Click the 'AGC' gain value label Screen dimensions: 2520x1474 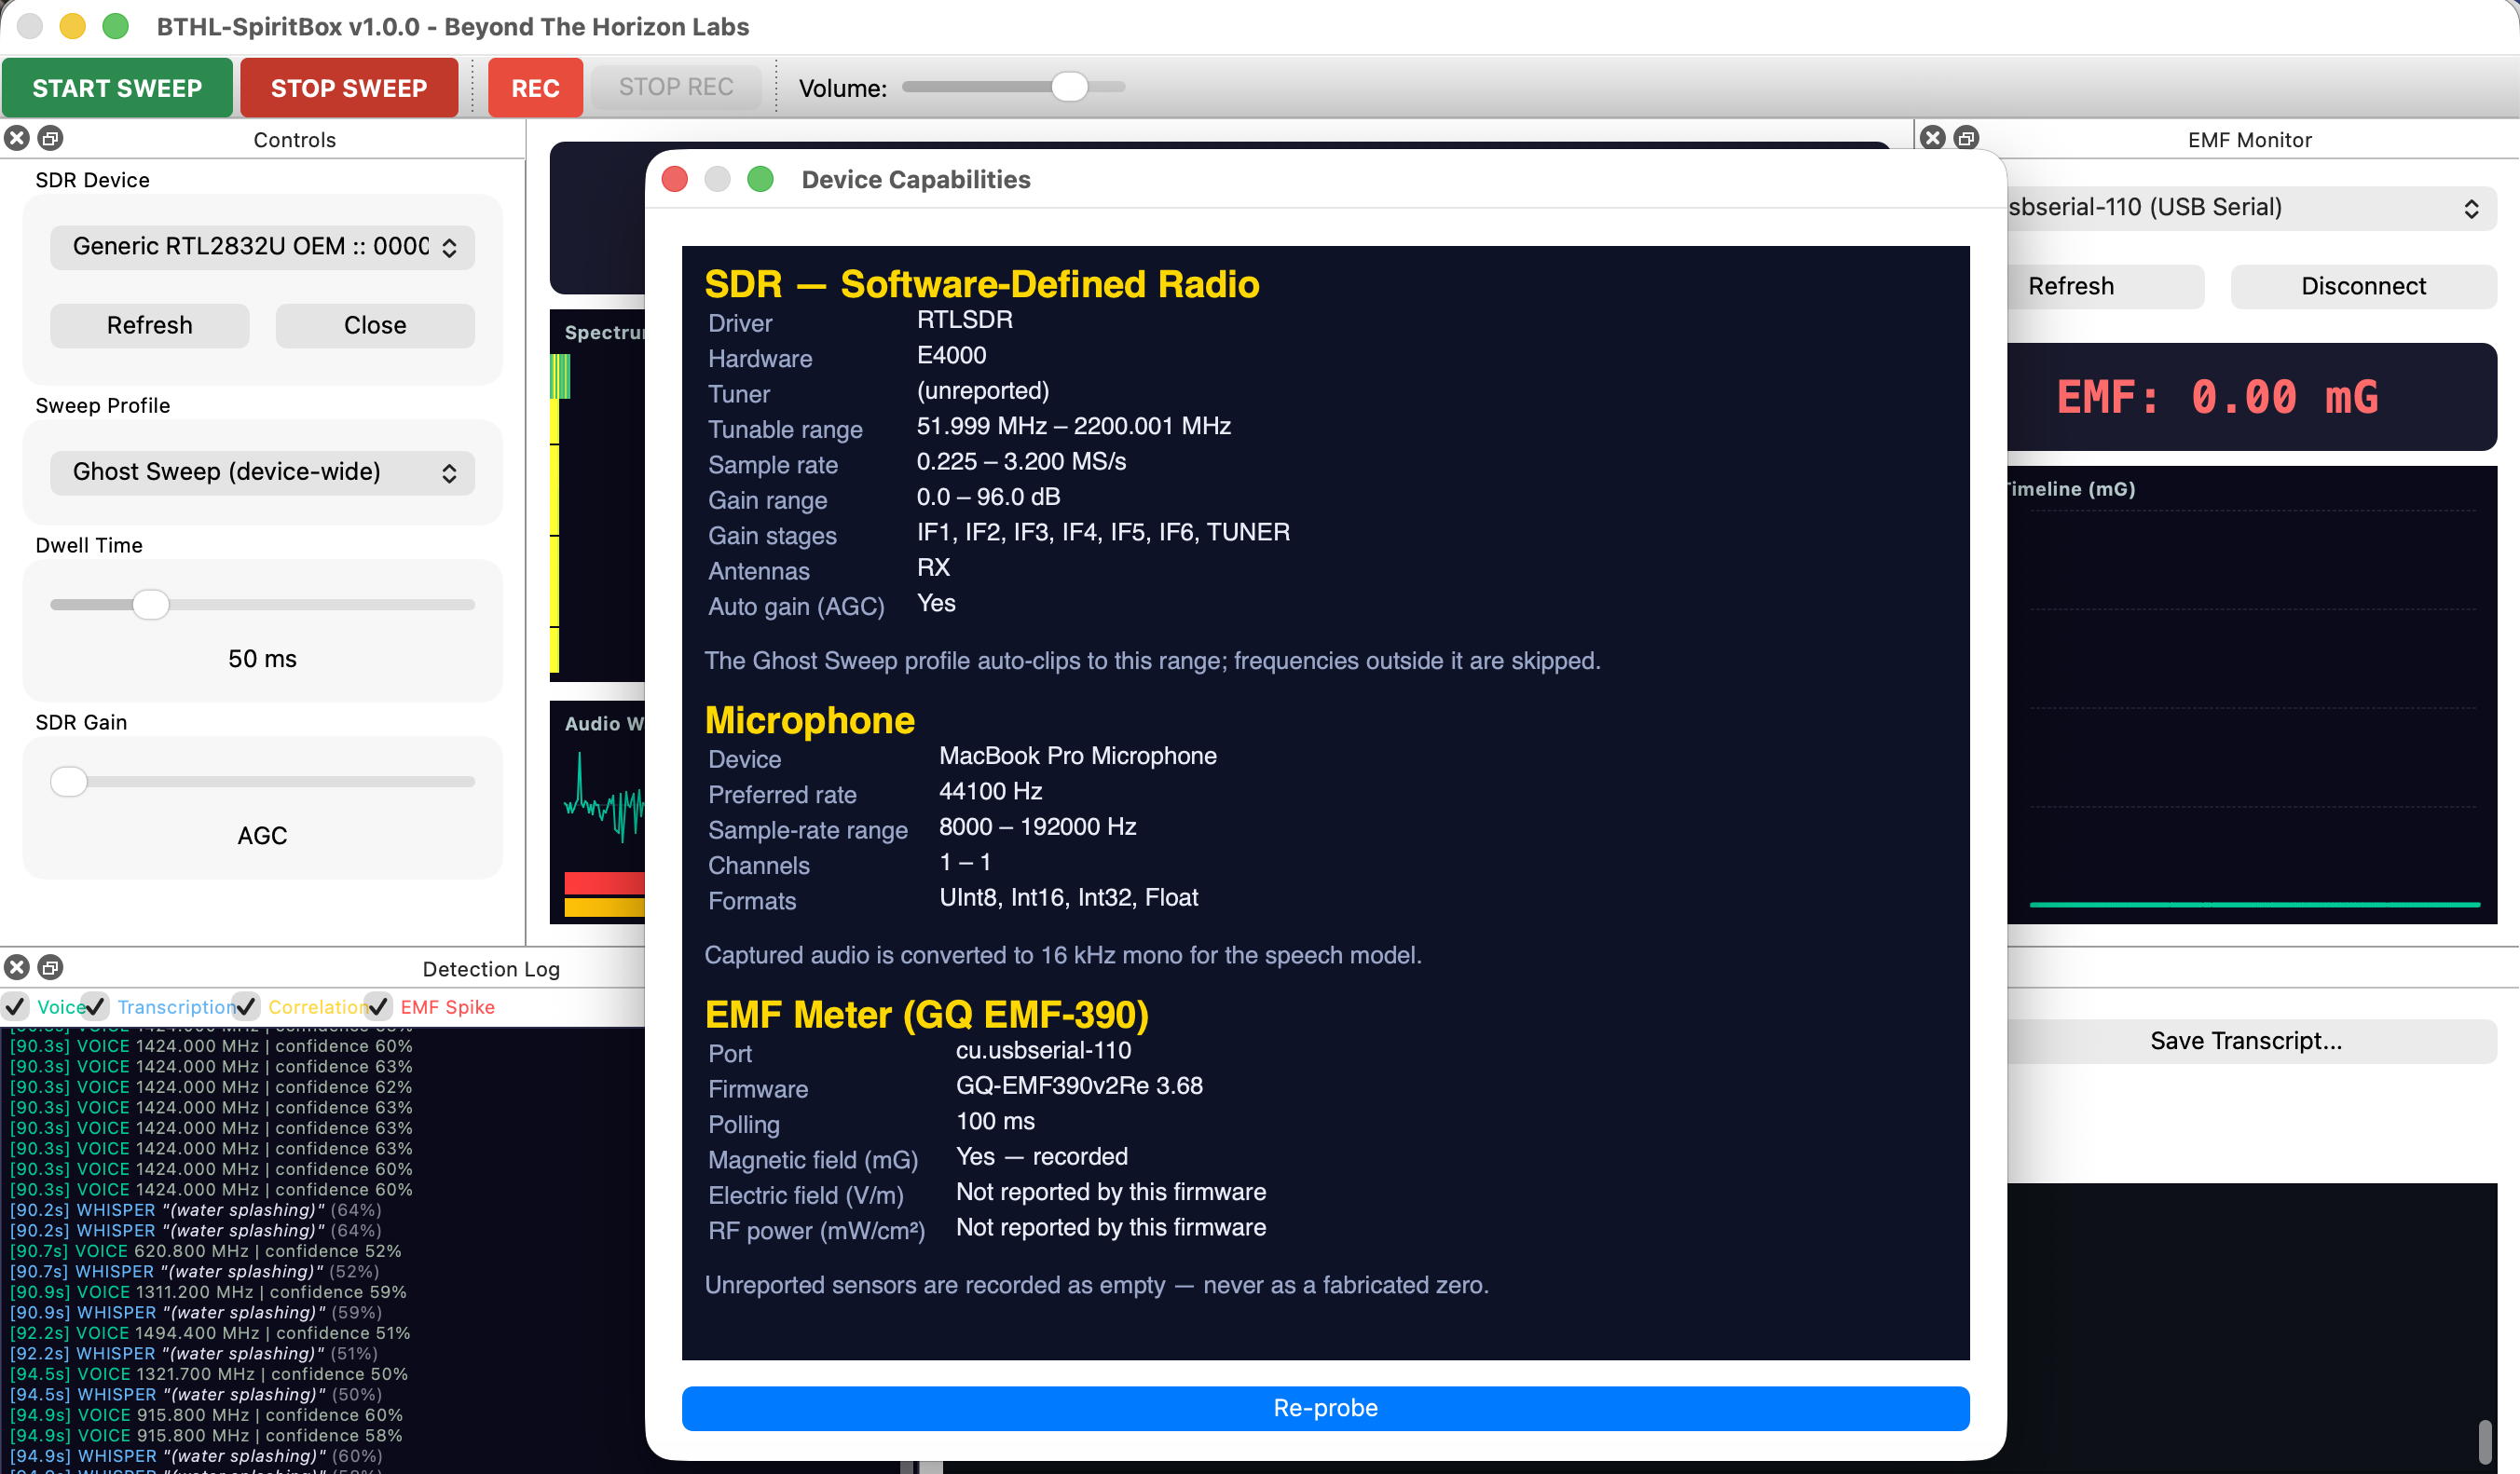pos(262,836)
